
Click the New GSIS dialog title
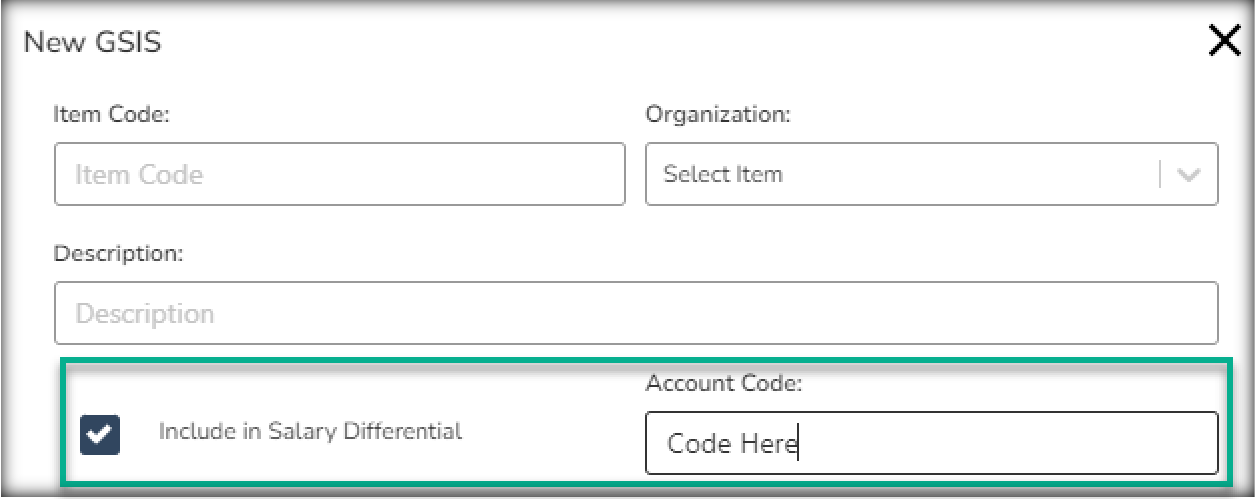93,43
